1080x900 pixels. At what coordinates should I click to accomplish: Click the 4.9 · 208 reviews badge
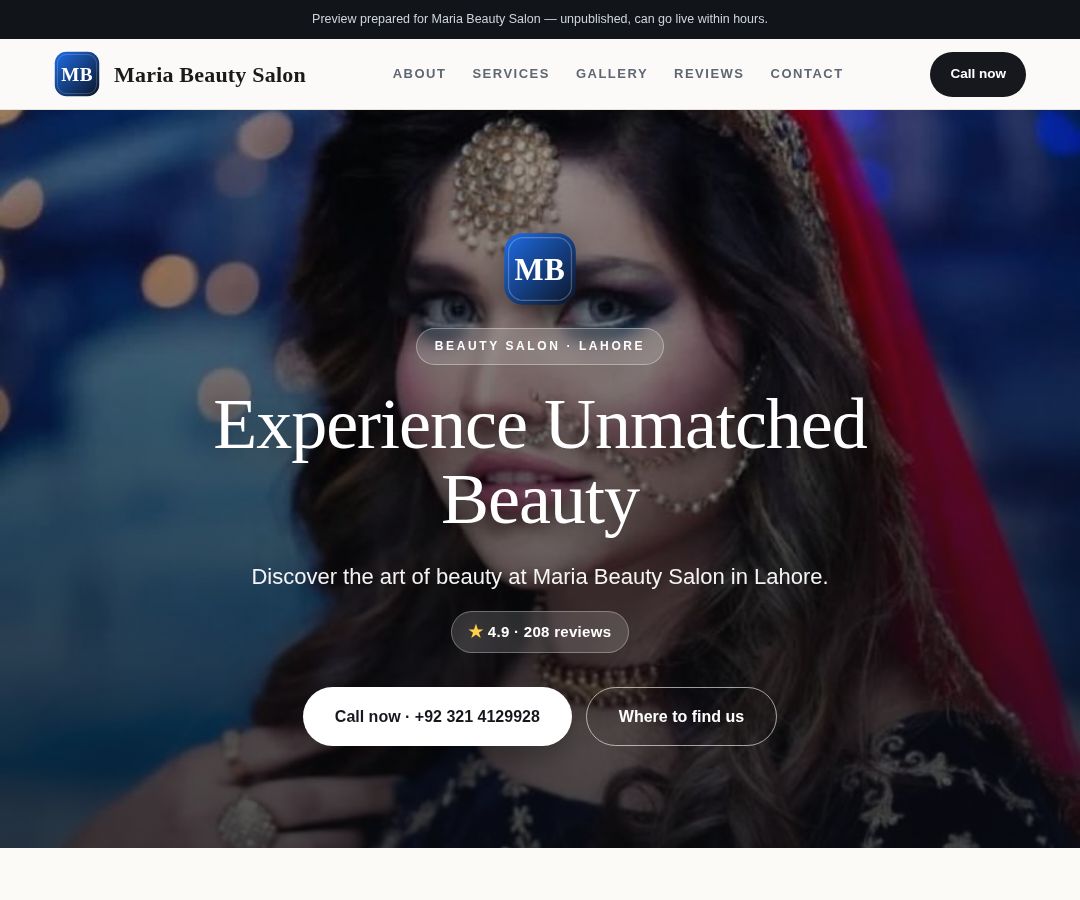[x=540, y=631]
